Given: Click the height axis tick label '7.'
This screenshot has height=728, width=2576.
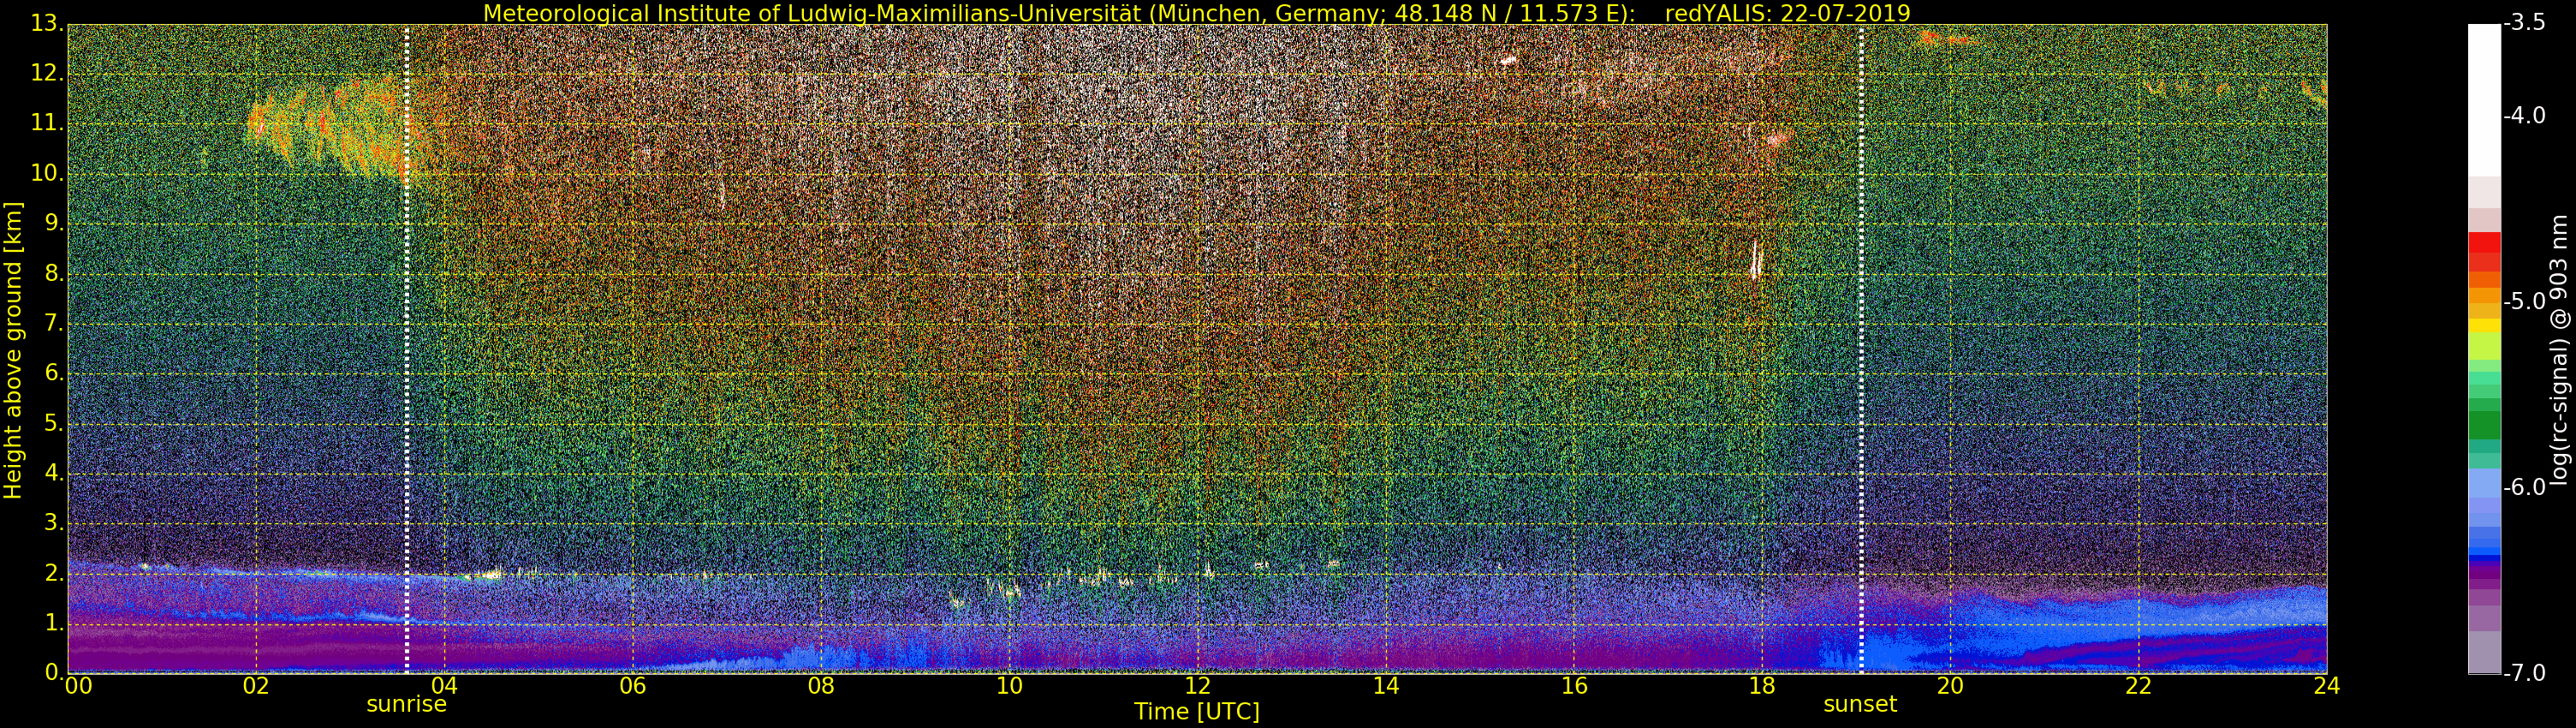Looking at the screenshot, I should [54, 323].
